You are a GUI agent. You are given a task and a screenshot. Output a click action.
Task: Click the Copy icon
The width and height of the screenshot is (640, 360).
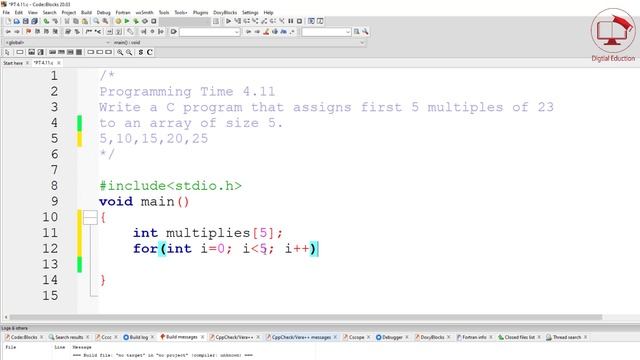click(x=76, y=21)
